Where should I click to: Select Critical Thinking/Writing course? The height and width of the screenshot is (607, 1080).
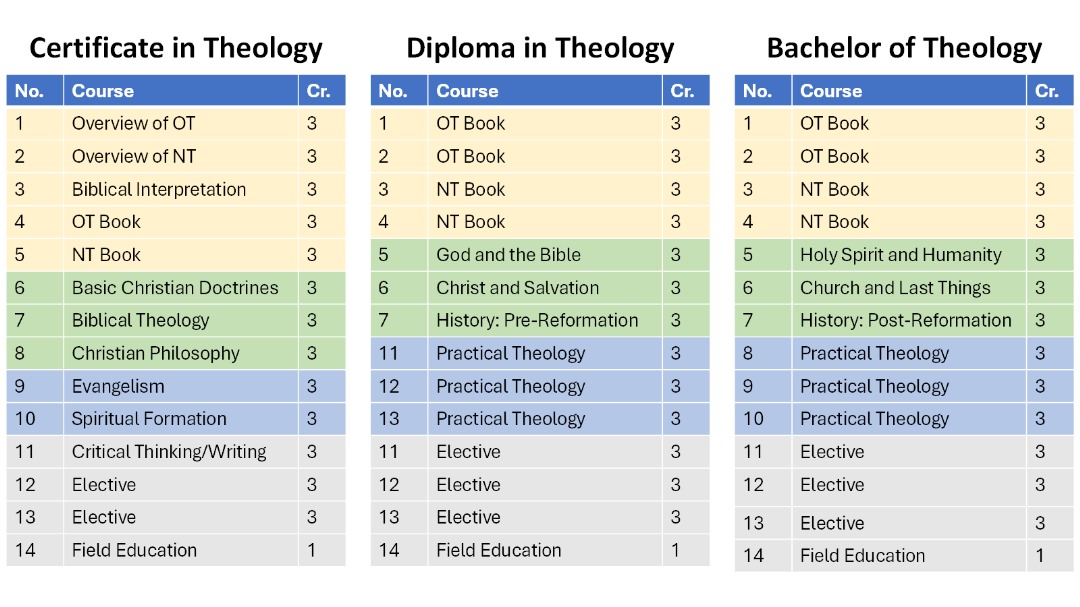(x=169, y=452)
